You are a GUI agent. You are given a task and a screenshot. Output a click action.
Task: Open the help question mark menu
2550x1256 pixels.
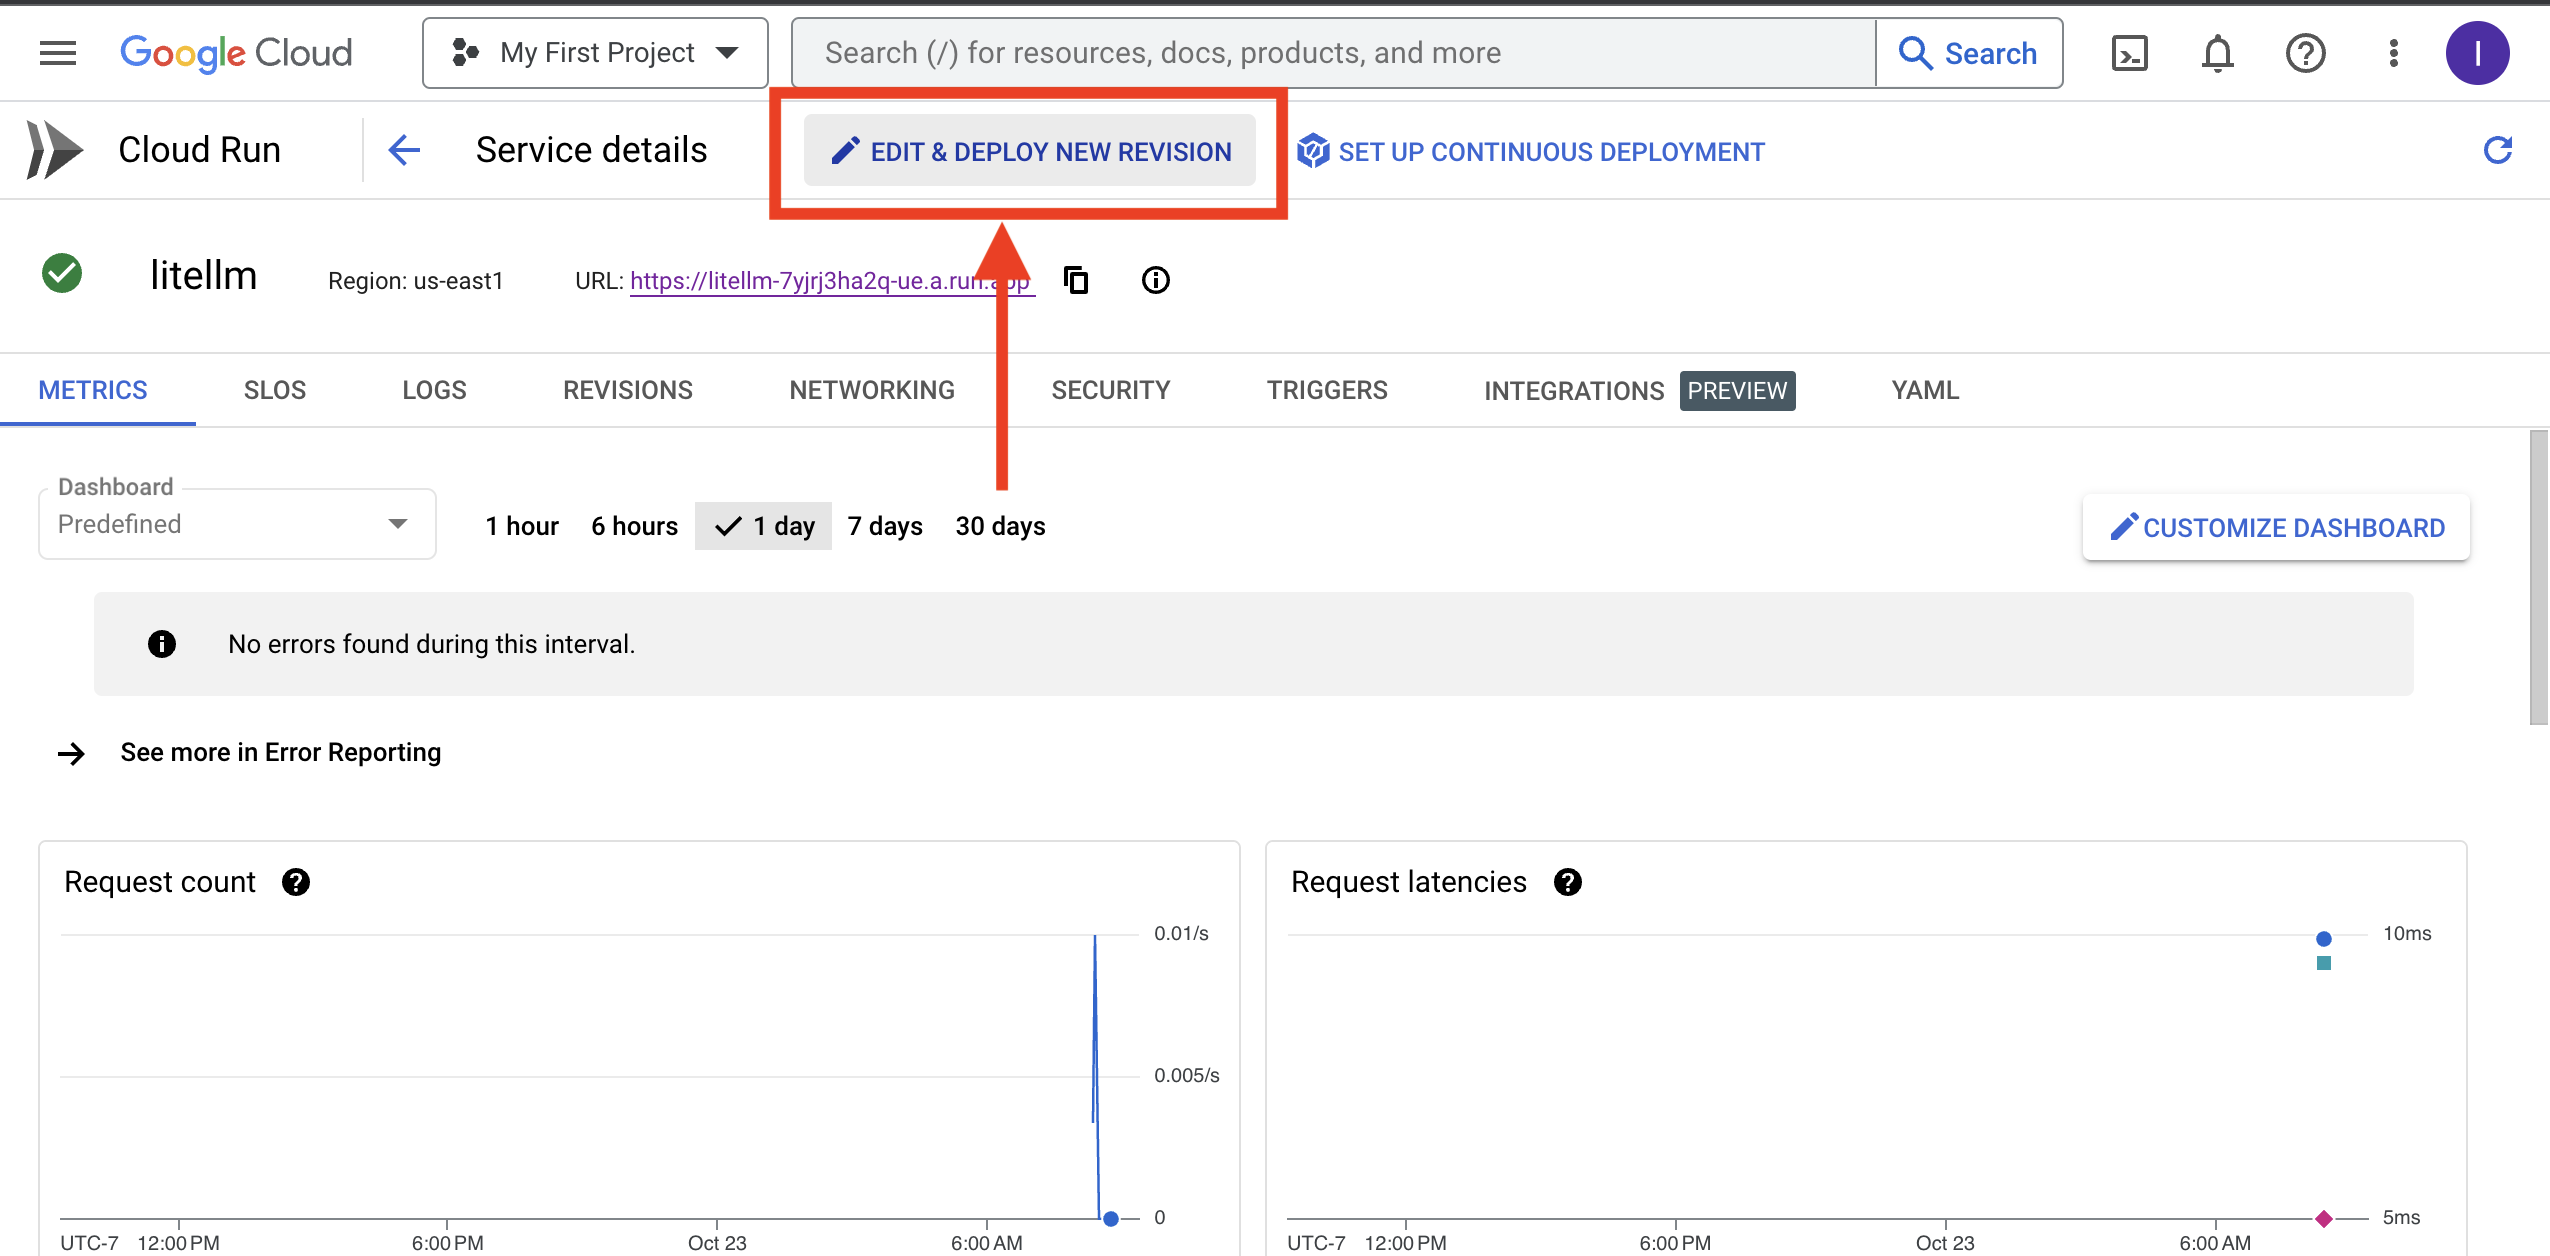point(2305,53)
